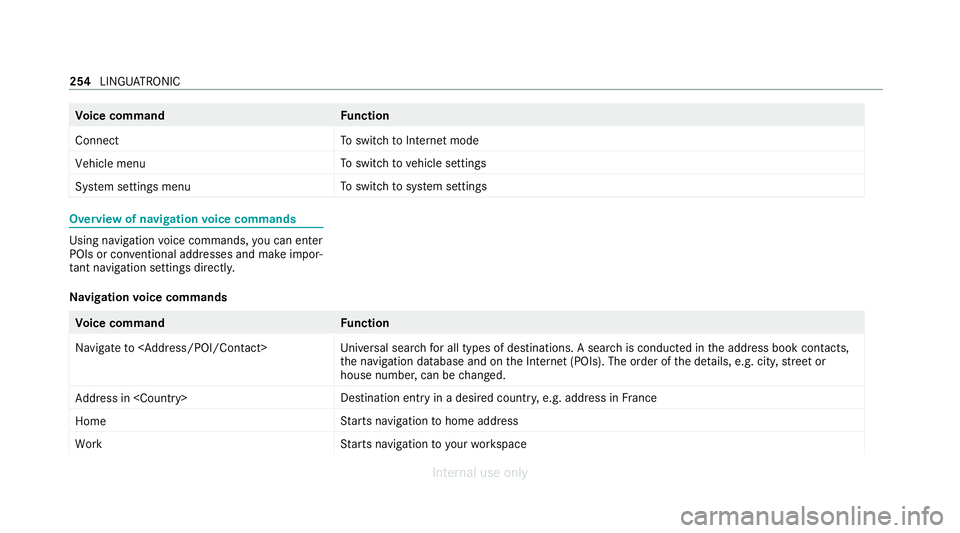Click 'Starts navigation to home address' text
This screenshot has height=533, width=960.
point(429,421)
